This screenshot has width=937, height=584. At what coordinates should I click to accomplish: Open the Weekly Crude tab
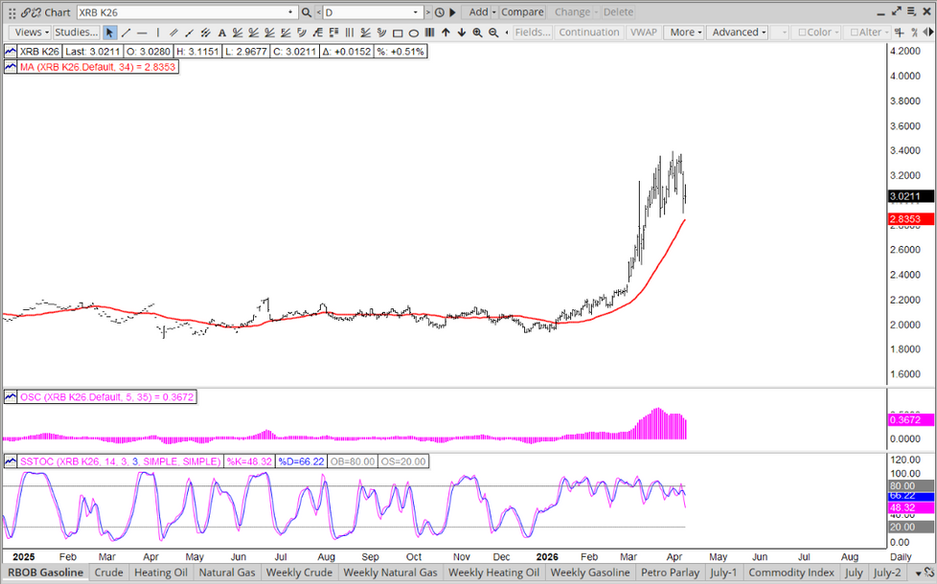299,573
